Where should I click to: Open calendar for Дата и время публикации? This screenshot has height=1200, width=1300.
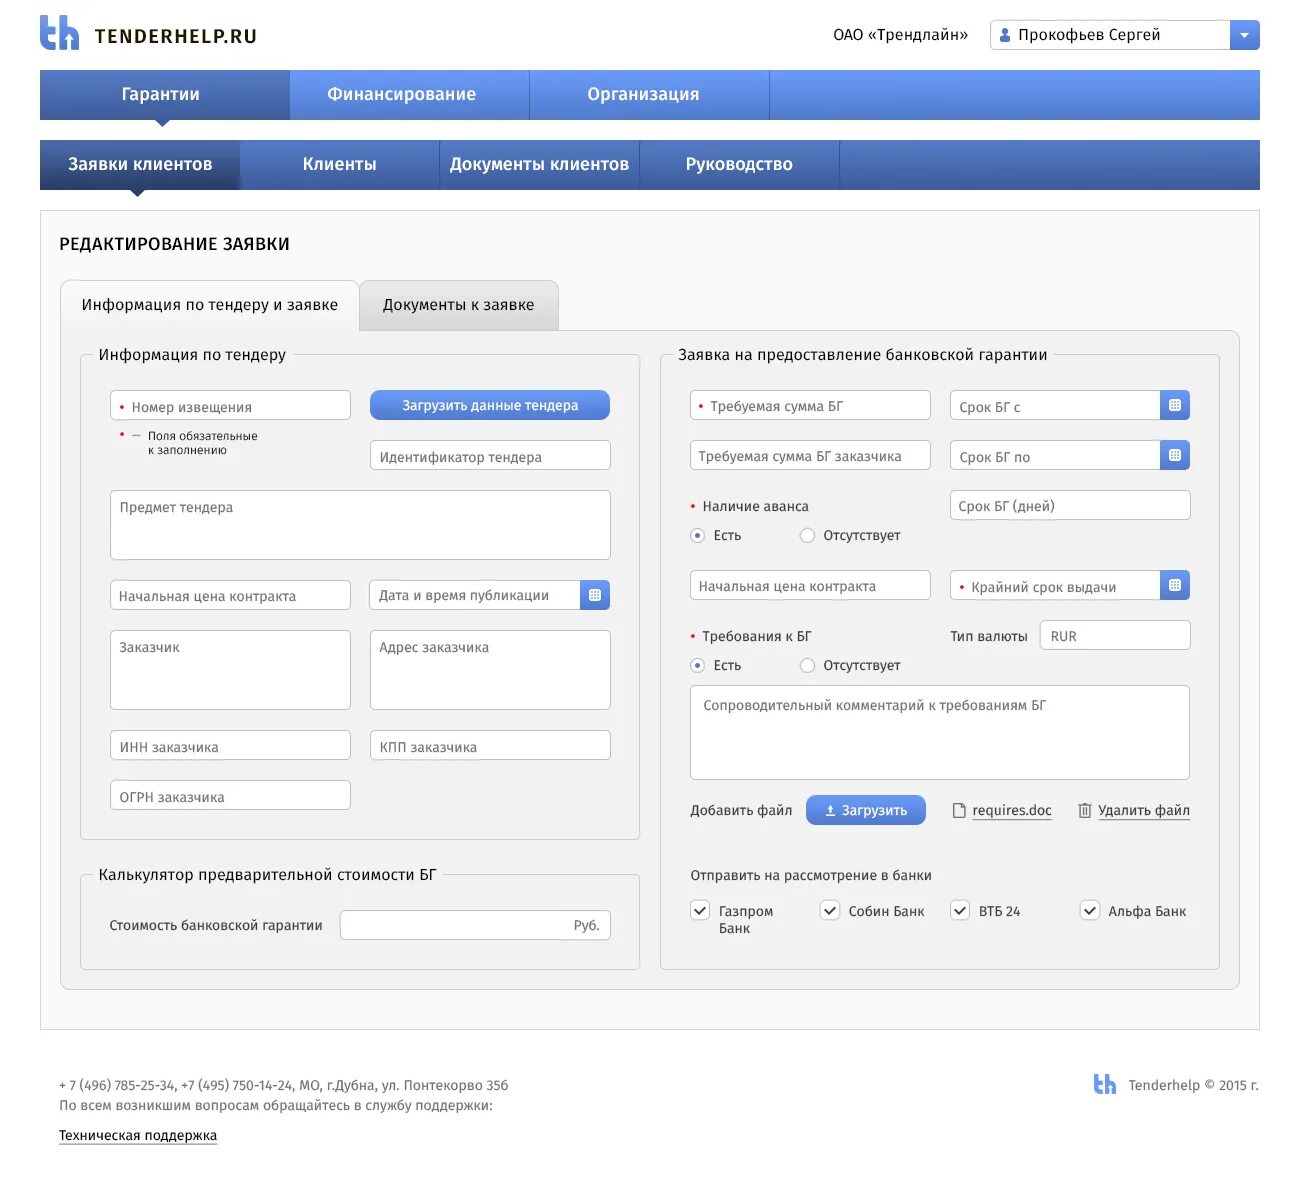point(595,595)
